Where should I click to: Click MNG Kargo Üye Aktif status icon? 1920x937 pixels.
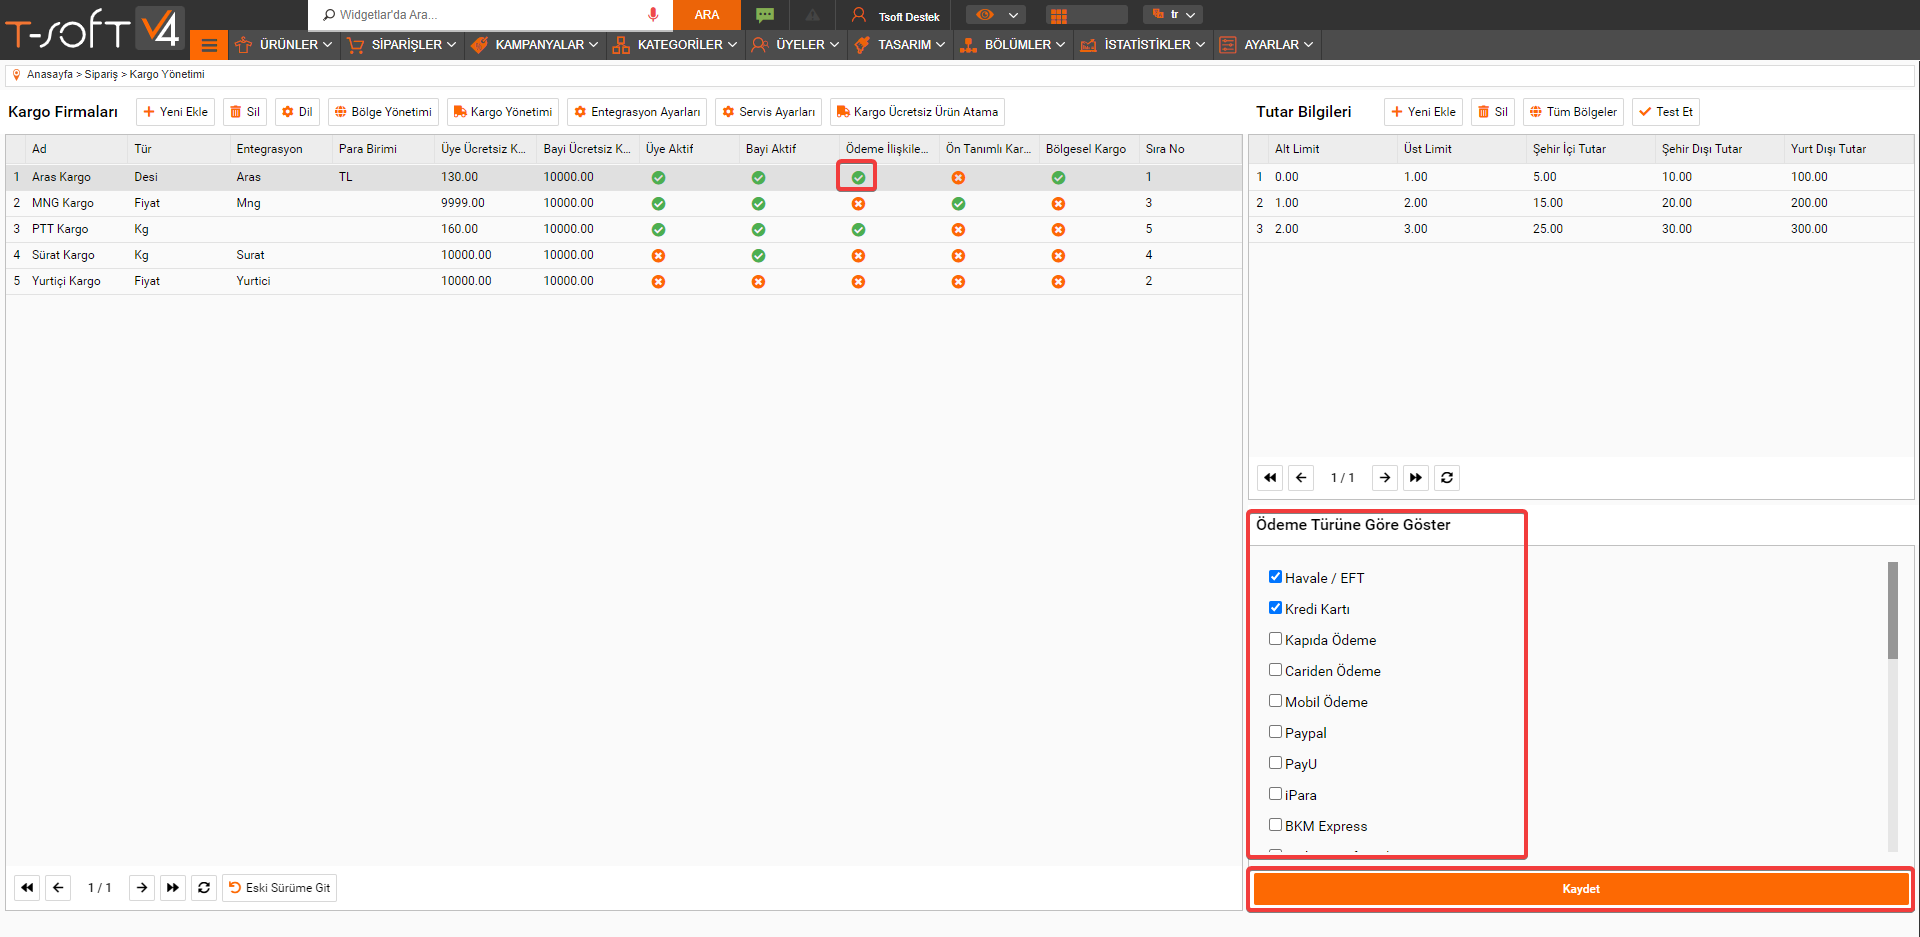[x=658, y=204]
